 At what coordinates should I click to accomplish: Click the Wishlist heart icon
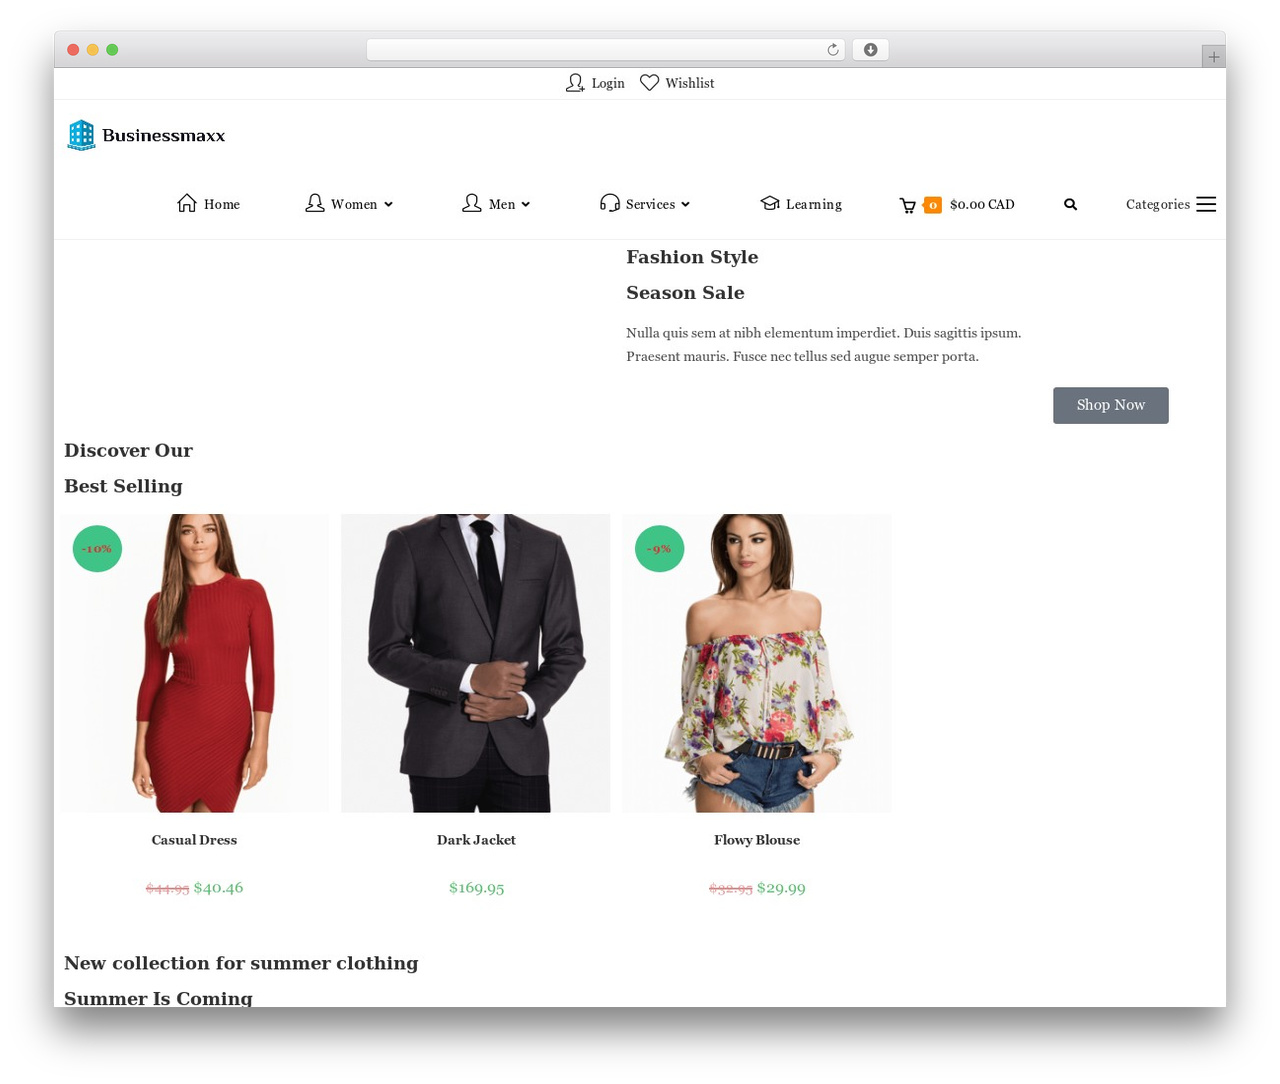pos(649,83)
